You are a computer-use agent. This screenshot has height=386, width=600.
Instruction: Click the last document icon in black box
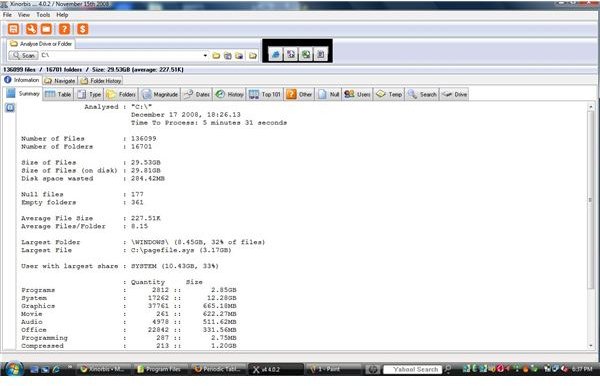321,54
